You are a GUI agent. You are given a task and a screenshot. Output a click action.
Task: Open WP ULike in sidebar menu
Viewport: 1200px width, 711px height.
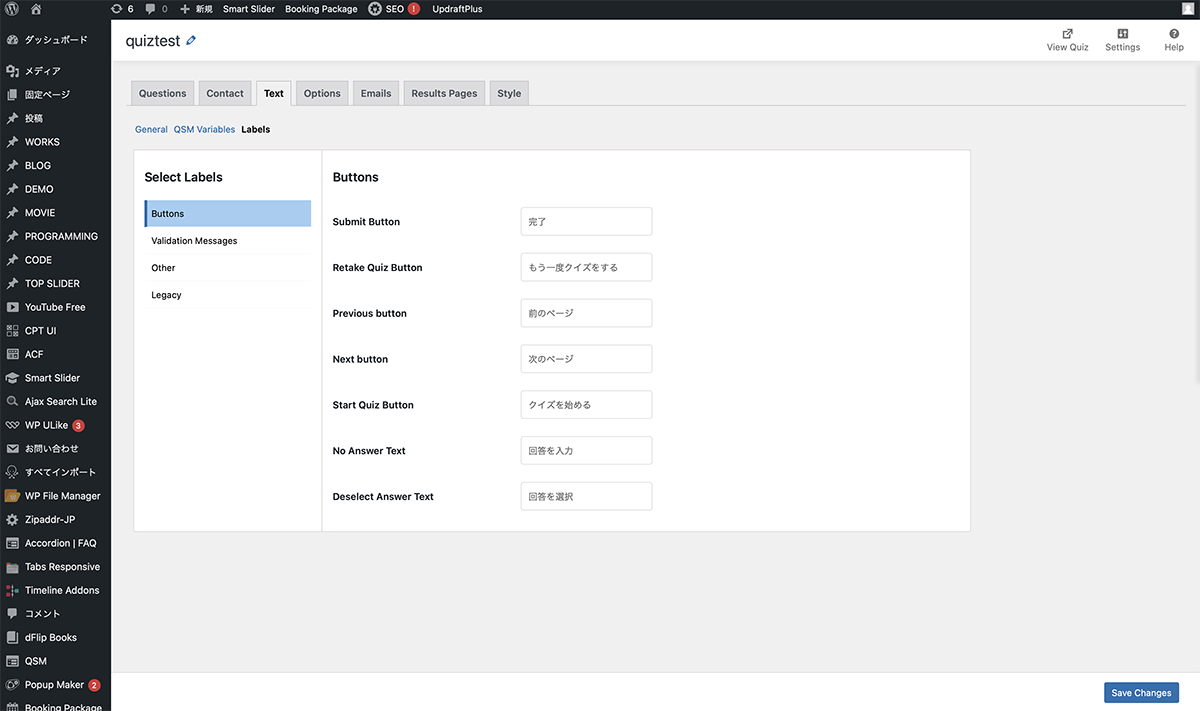[x=46, y=425]
